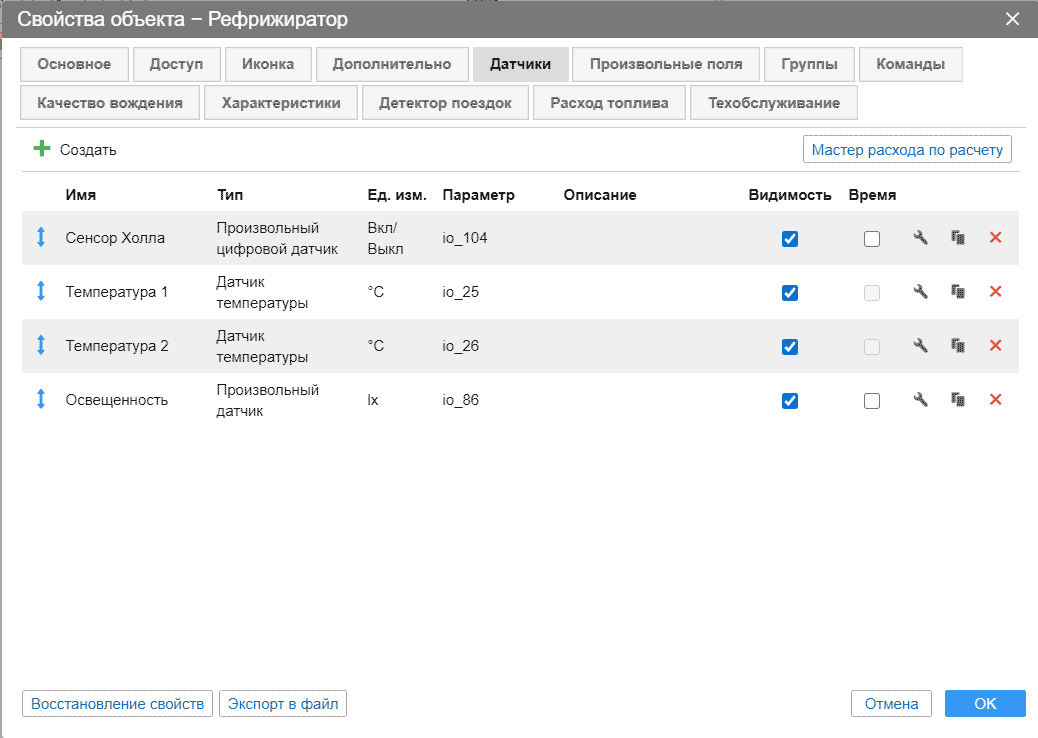
Task: Switch to Качество вождения tab
Action: [x=110, y=103]
